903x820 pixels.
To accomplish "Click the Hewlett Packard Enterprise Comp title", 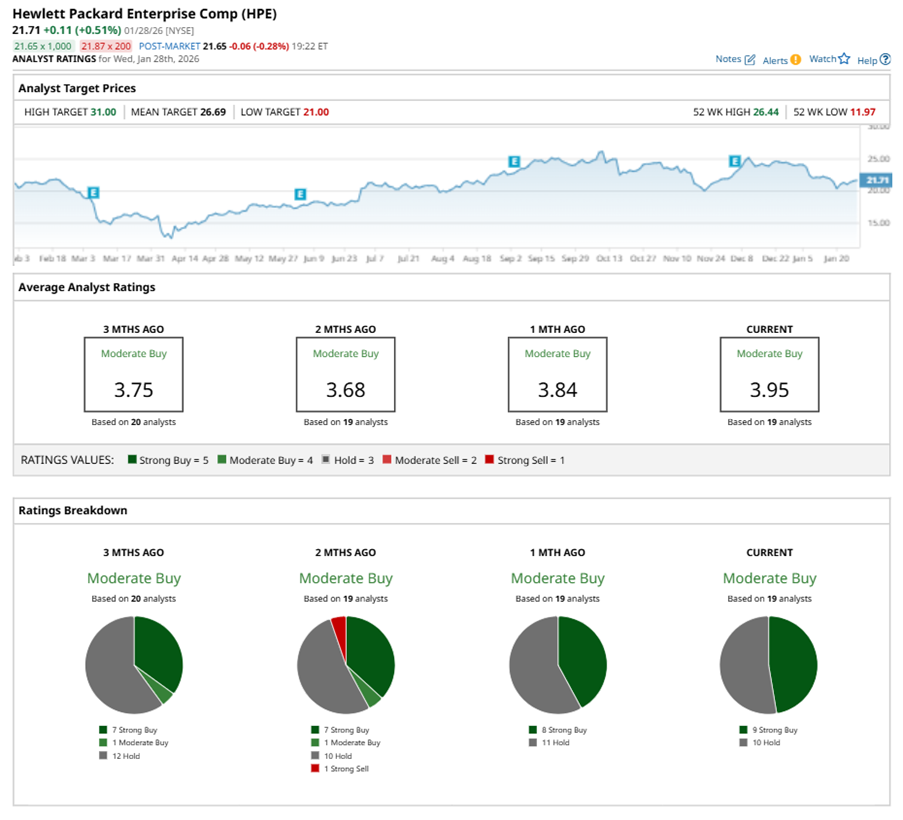I will (x=145, y=14).
